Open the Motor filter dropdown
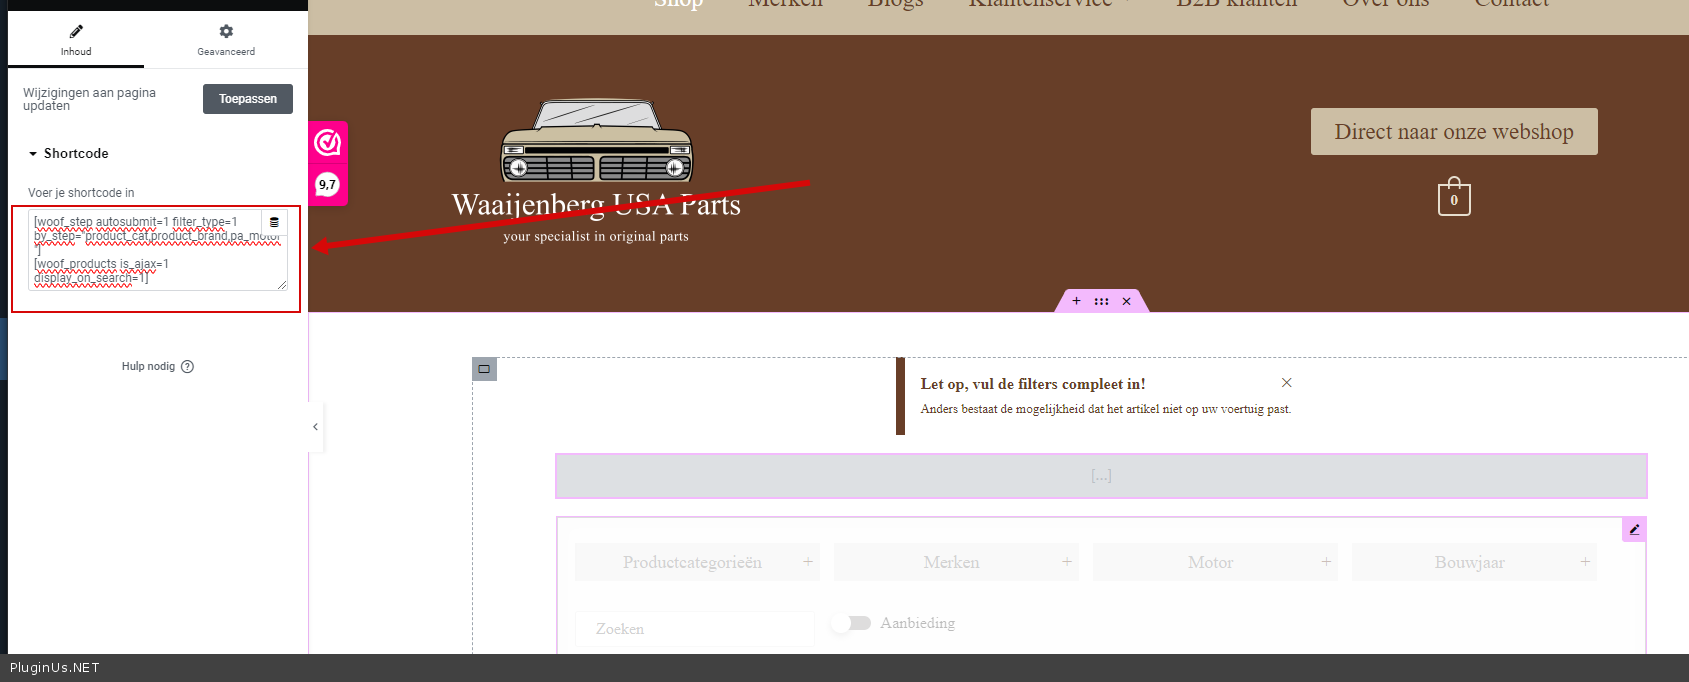 tap(1215, 562)
